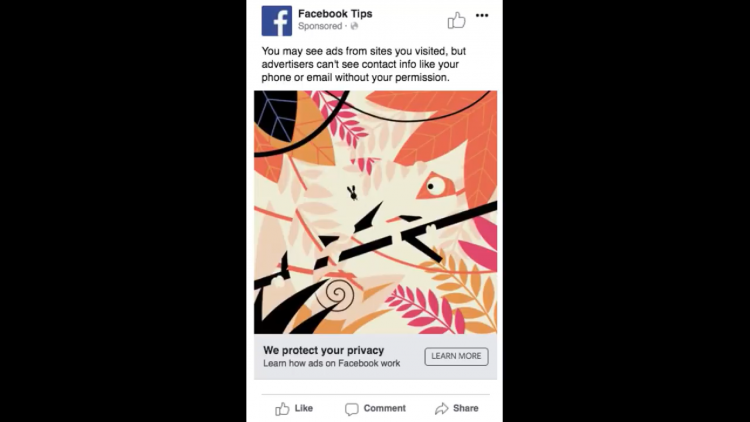Click the LEARN MORE button
The height and width of the screenshot is (422, 750).
[456, 356]
